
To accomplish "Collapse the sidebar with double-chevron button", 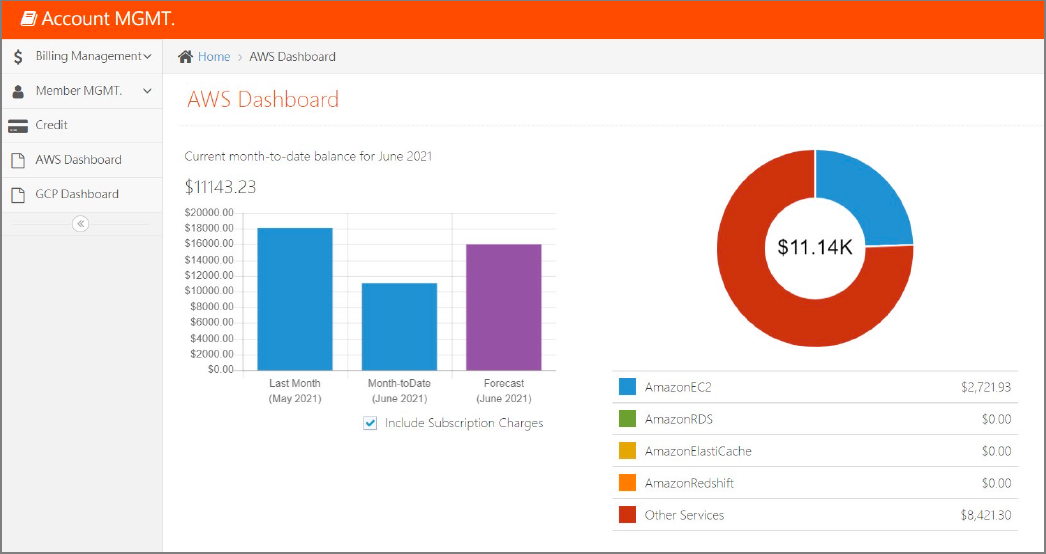I will (x=81, y=224).
